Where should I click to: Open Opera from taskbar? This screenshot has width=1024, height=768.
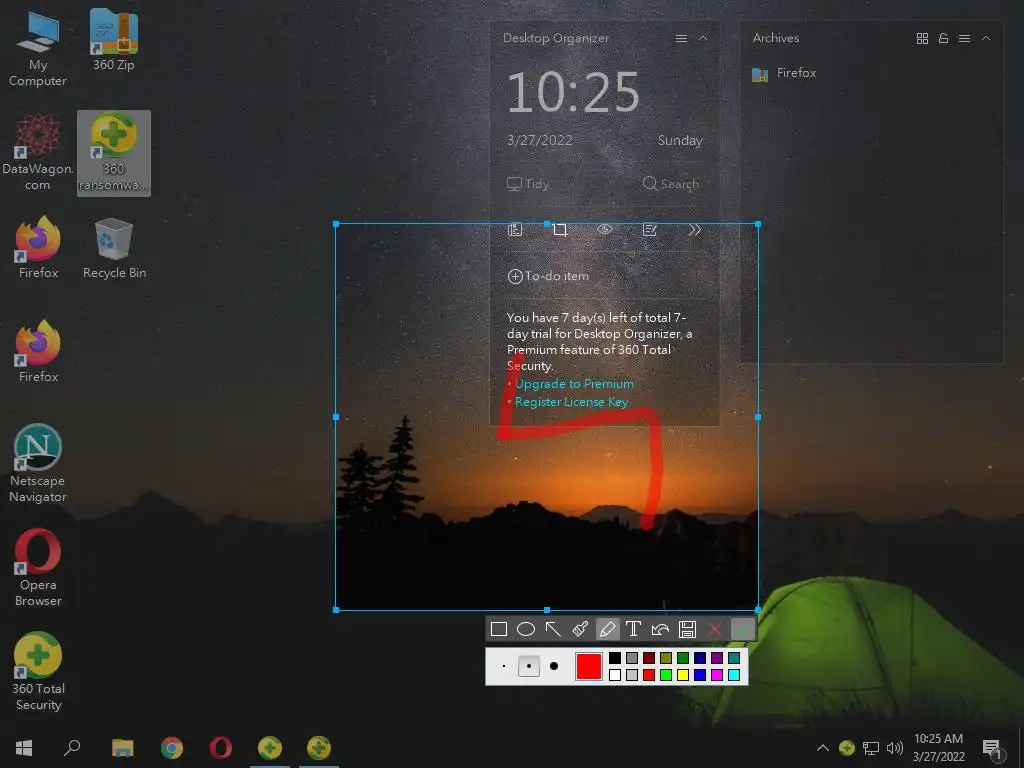tap(221, 748)
